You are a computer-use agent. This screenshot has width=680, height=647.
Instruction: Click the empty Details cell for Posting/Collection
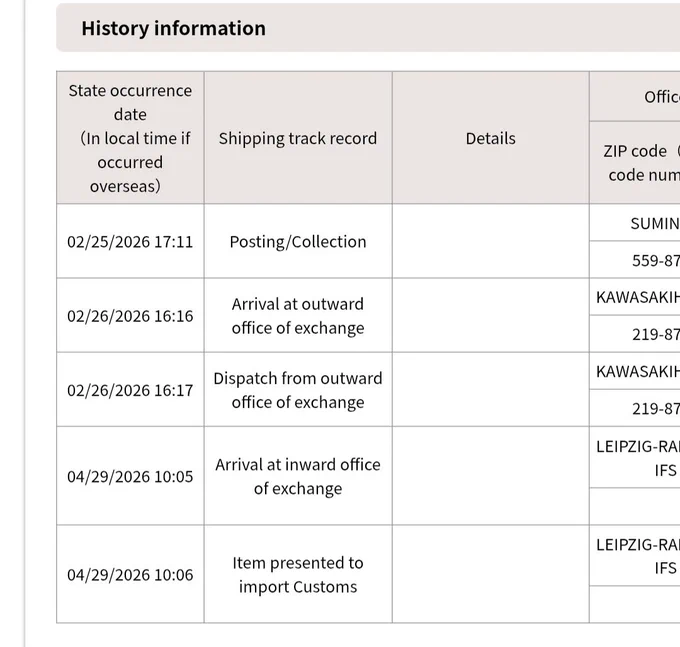coord(490,242)
